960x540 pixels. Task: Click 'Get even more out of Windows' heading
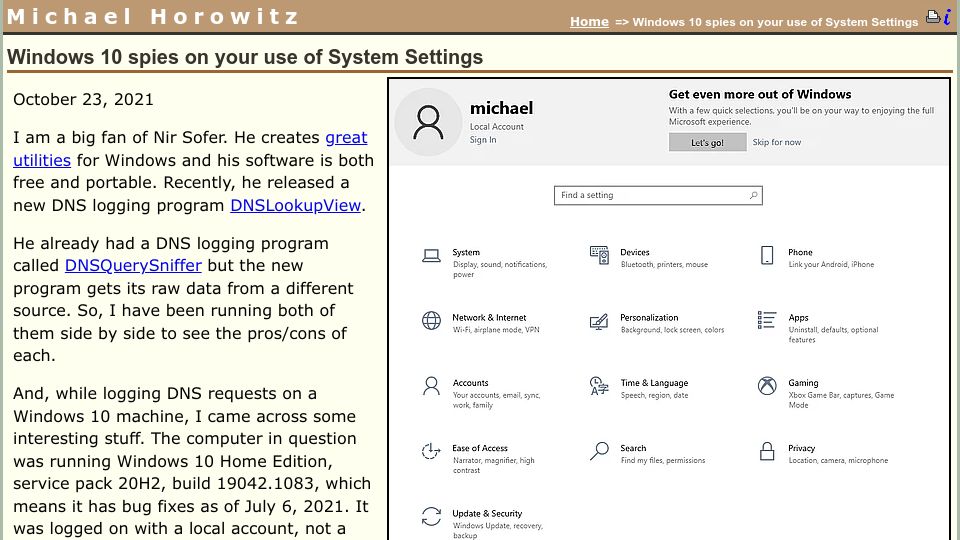(x=760, y=94)
